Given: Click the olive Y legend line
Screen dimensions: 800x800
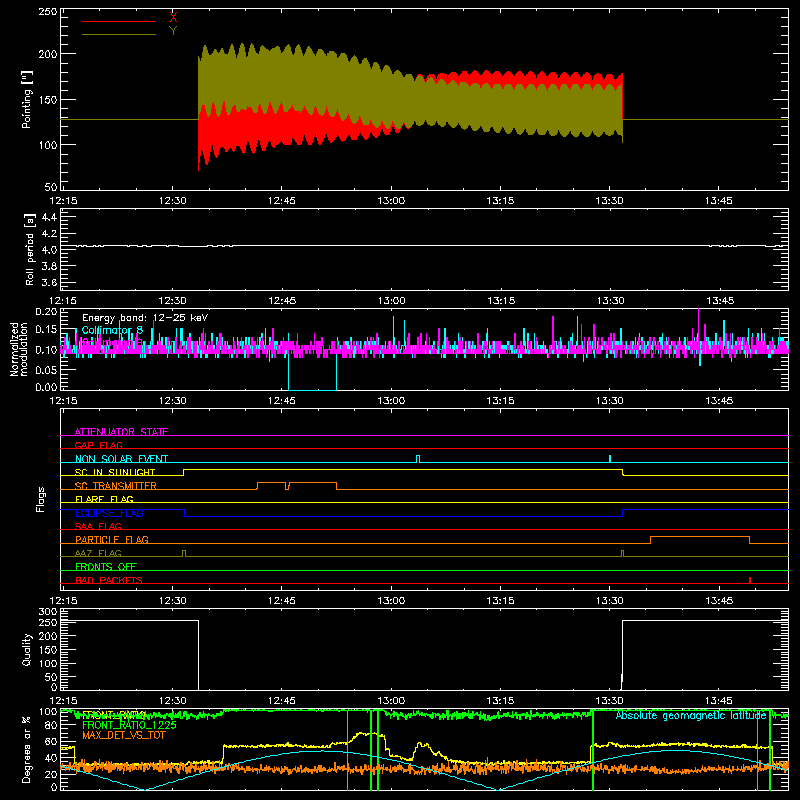Looking at the screenshot, I should click(x=118, y=34).
